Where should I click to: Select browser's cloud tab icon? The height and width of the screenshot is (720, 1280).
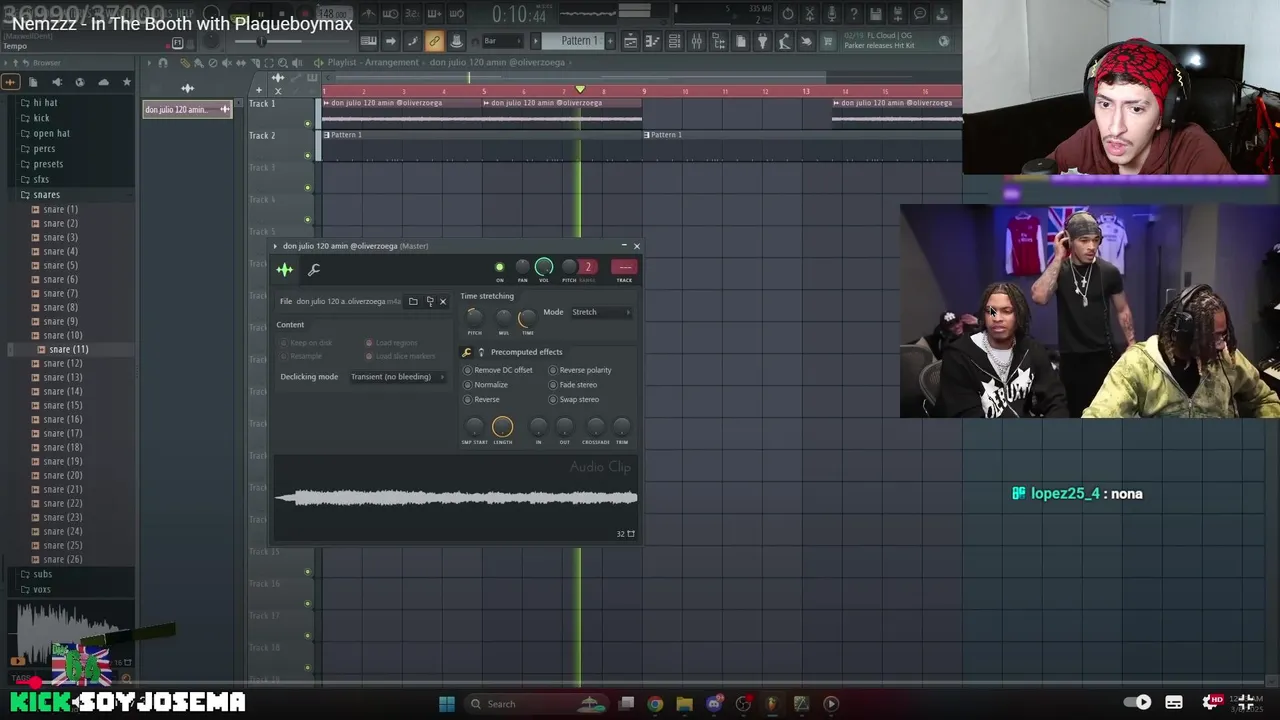(x=104, y=82)
